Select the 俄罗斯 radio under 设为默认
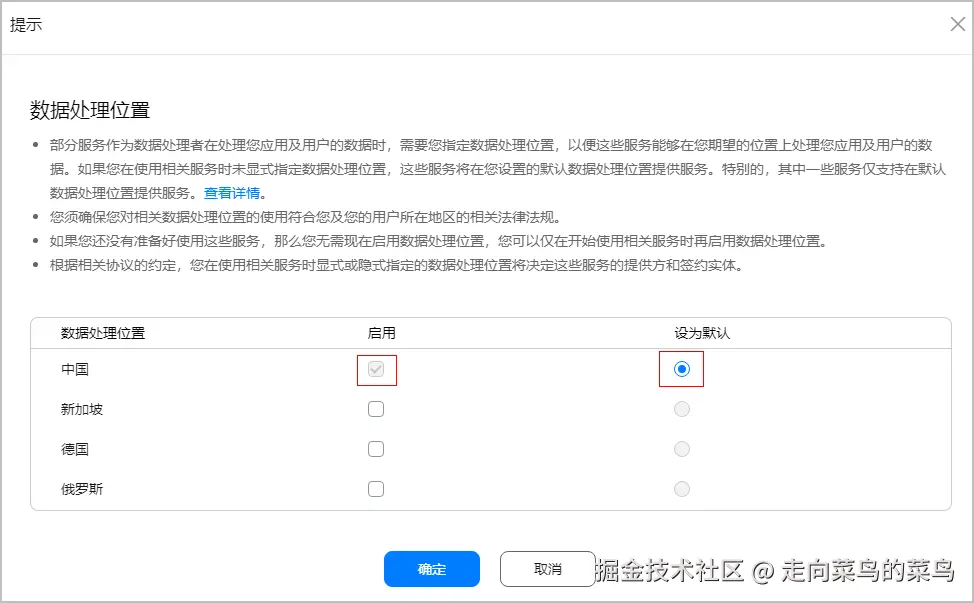Screen dimensions: 974x603 [x=681, y=489]
